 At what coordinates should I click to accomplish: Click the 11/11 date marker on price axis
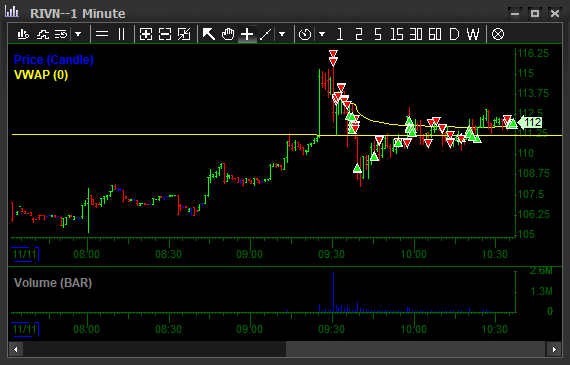[25, 254]
